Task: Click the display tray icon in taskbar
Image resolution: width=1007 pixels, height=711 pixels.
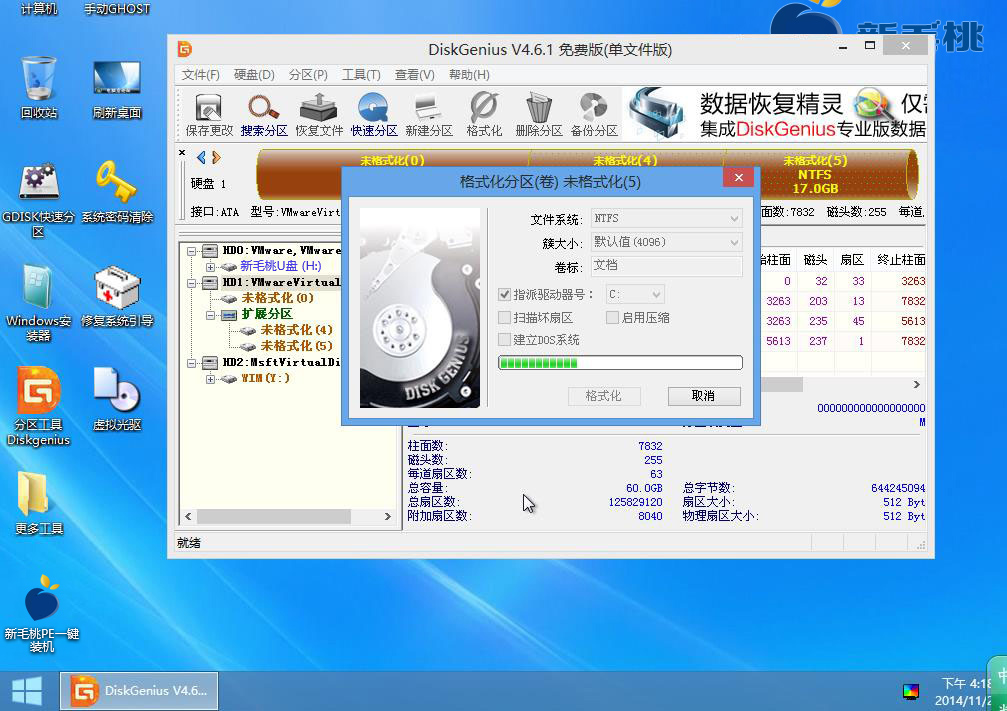Action: tap(911, 692)
